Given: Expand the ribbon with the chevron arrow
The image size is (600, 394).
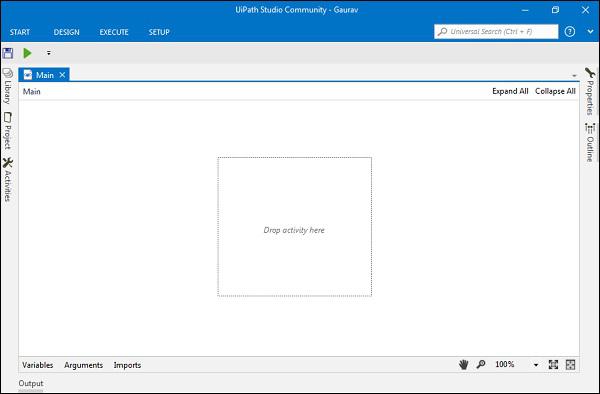Looking at the screenshot, I should tap(590, 32).
